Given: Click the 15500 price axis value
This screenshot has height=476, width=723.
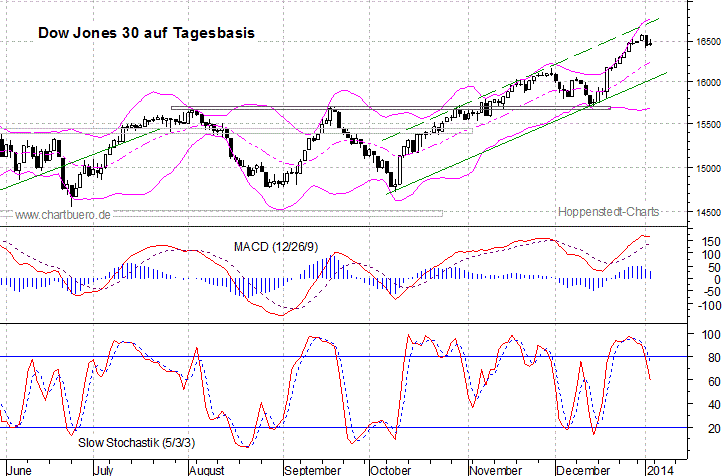Looking at the screenshot, I should 708,125.
